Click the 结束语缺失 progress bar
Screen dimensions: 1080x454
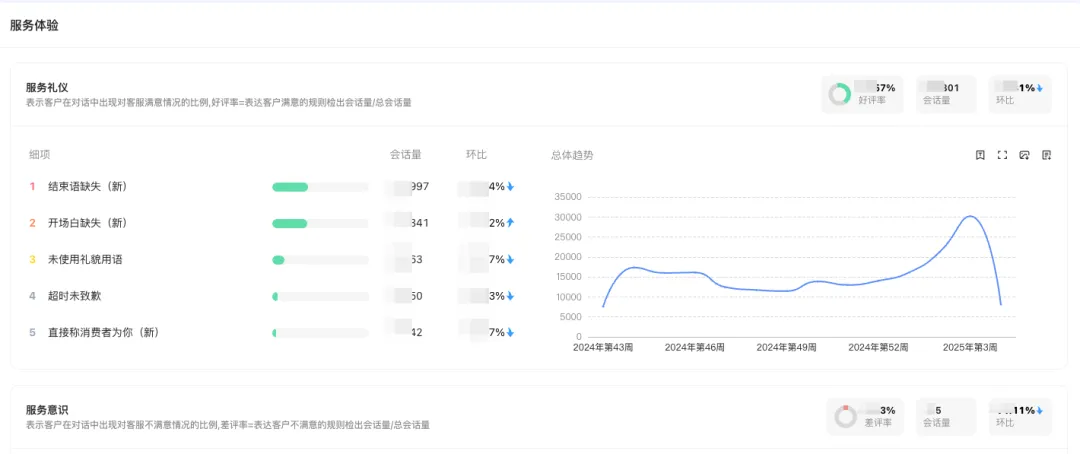320,187
